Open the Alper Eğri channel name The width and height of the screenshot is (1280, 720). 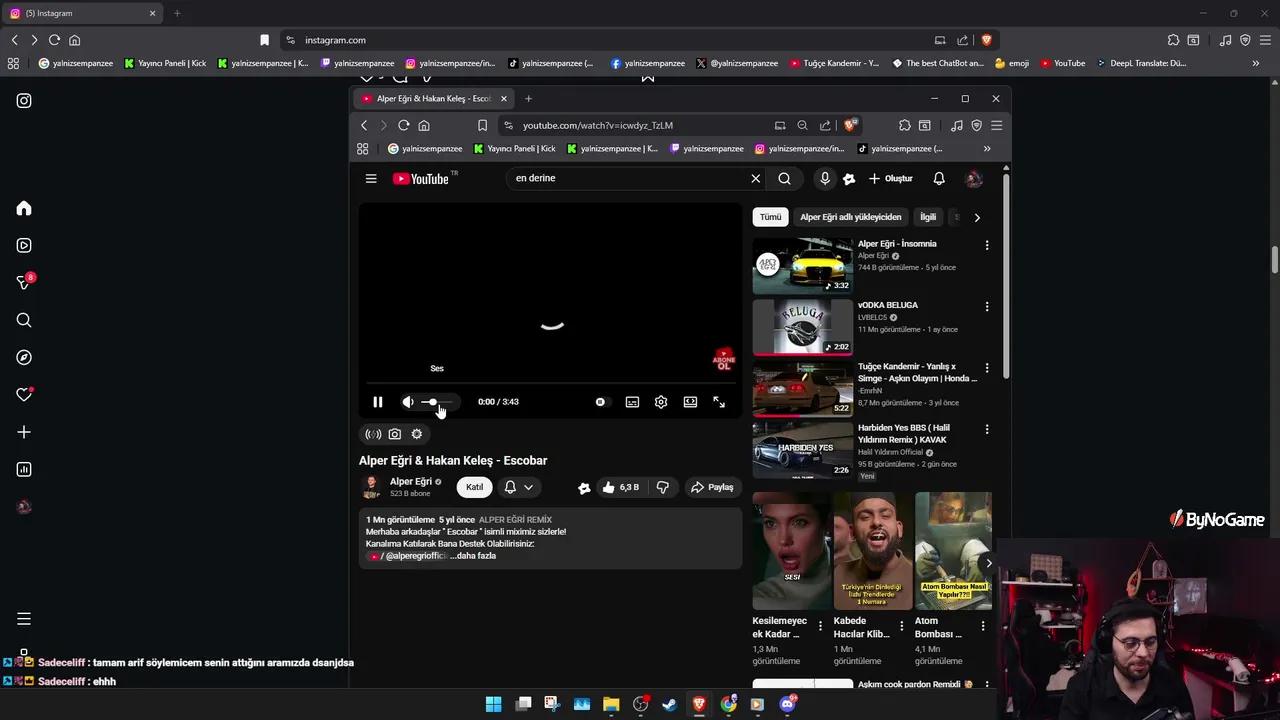[411, 481]
